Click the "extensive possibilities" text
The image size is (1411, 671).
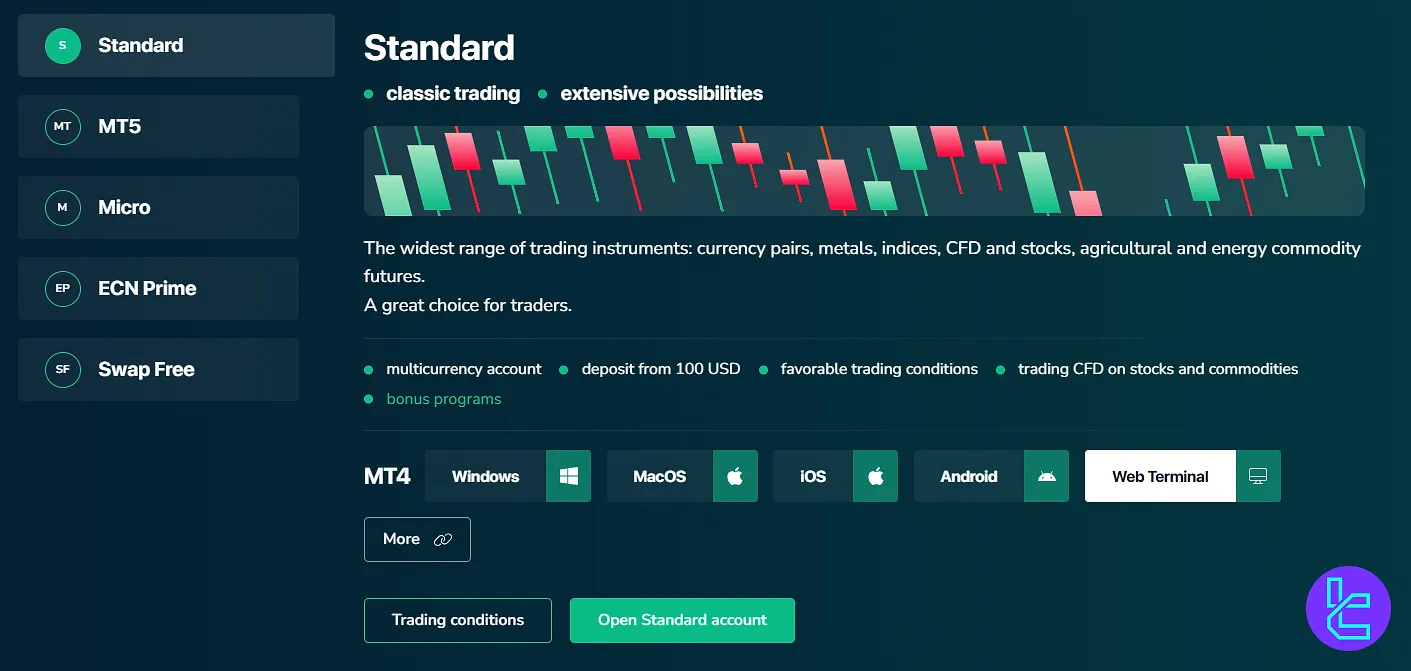click(661, 94)
